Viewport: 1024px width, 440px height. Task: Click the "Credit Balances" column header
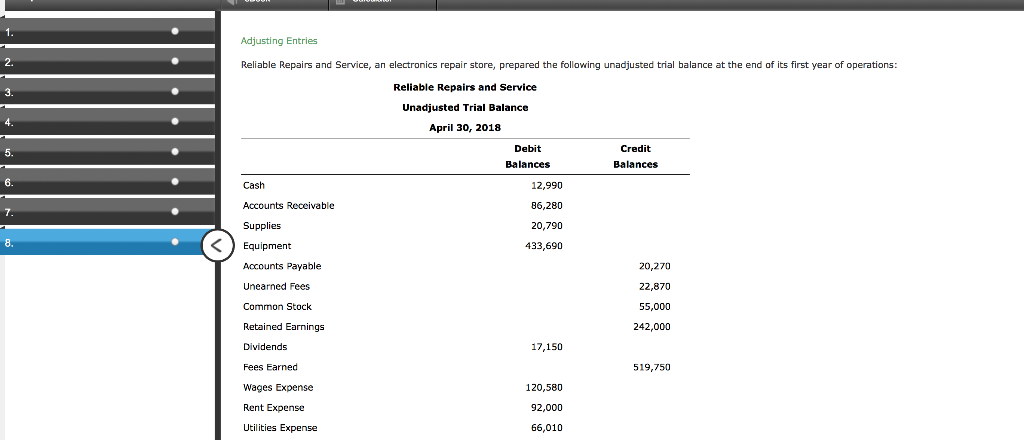tap(635, 157)
